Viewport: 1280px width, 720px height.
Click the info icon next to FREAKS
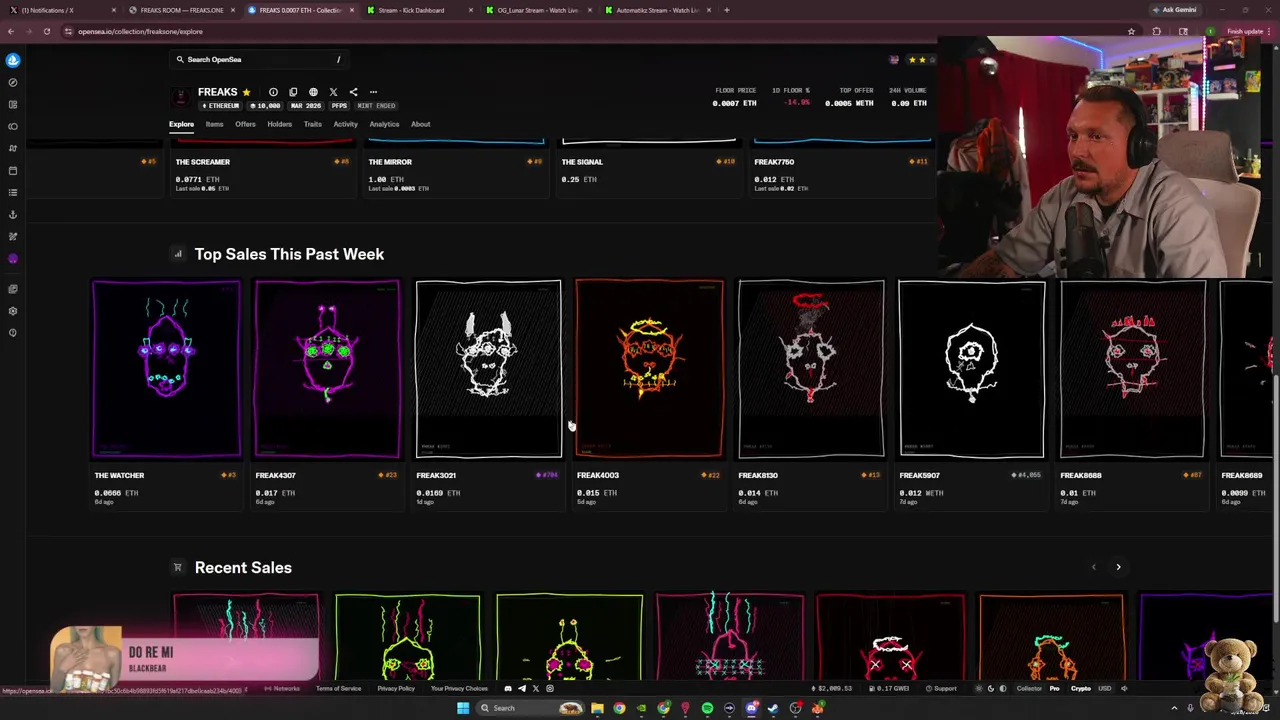tap(273, 92)
